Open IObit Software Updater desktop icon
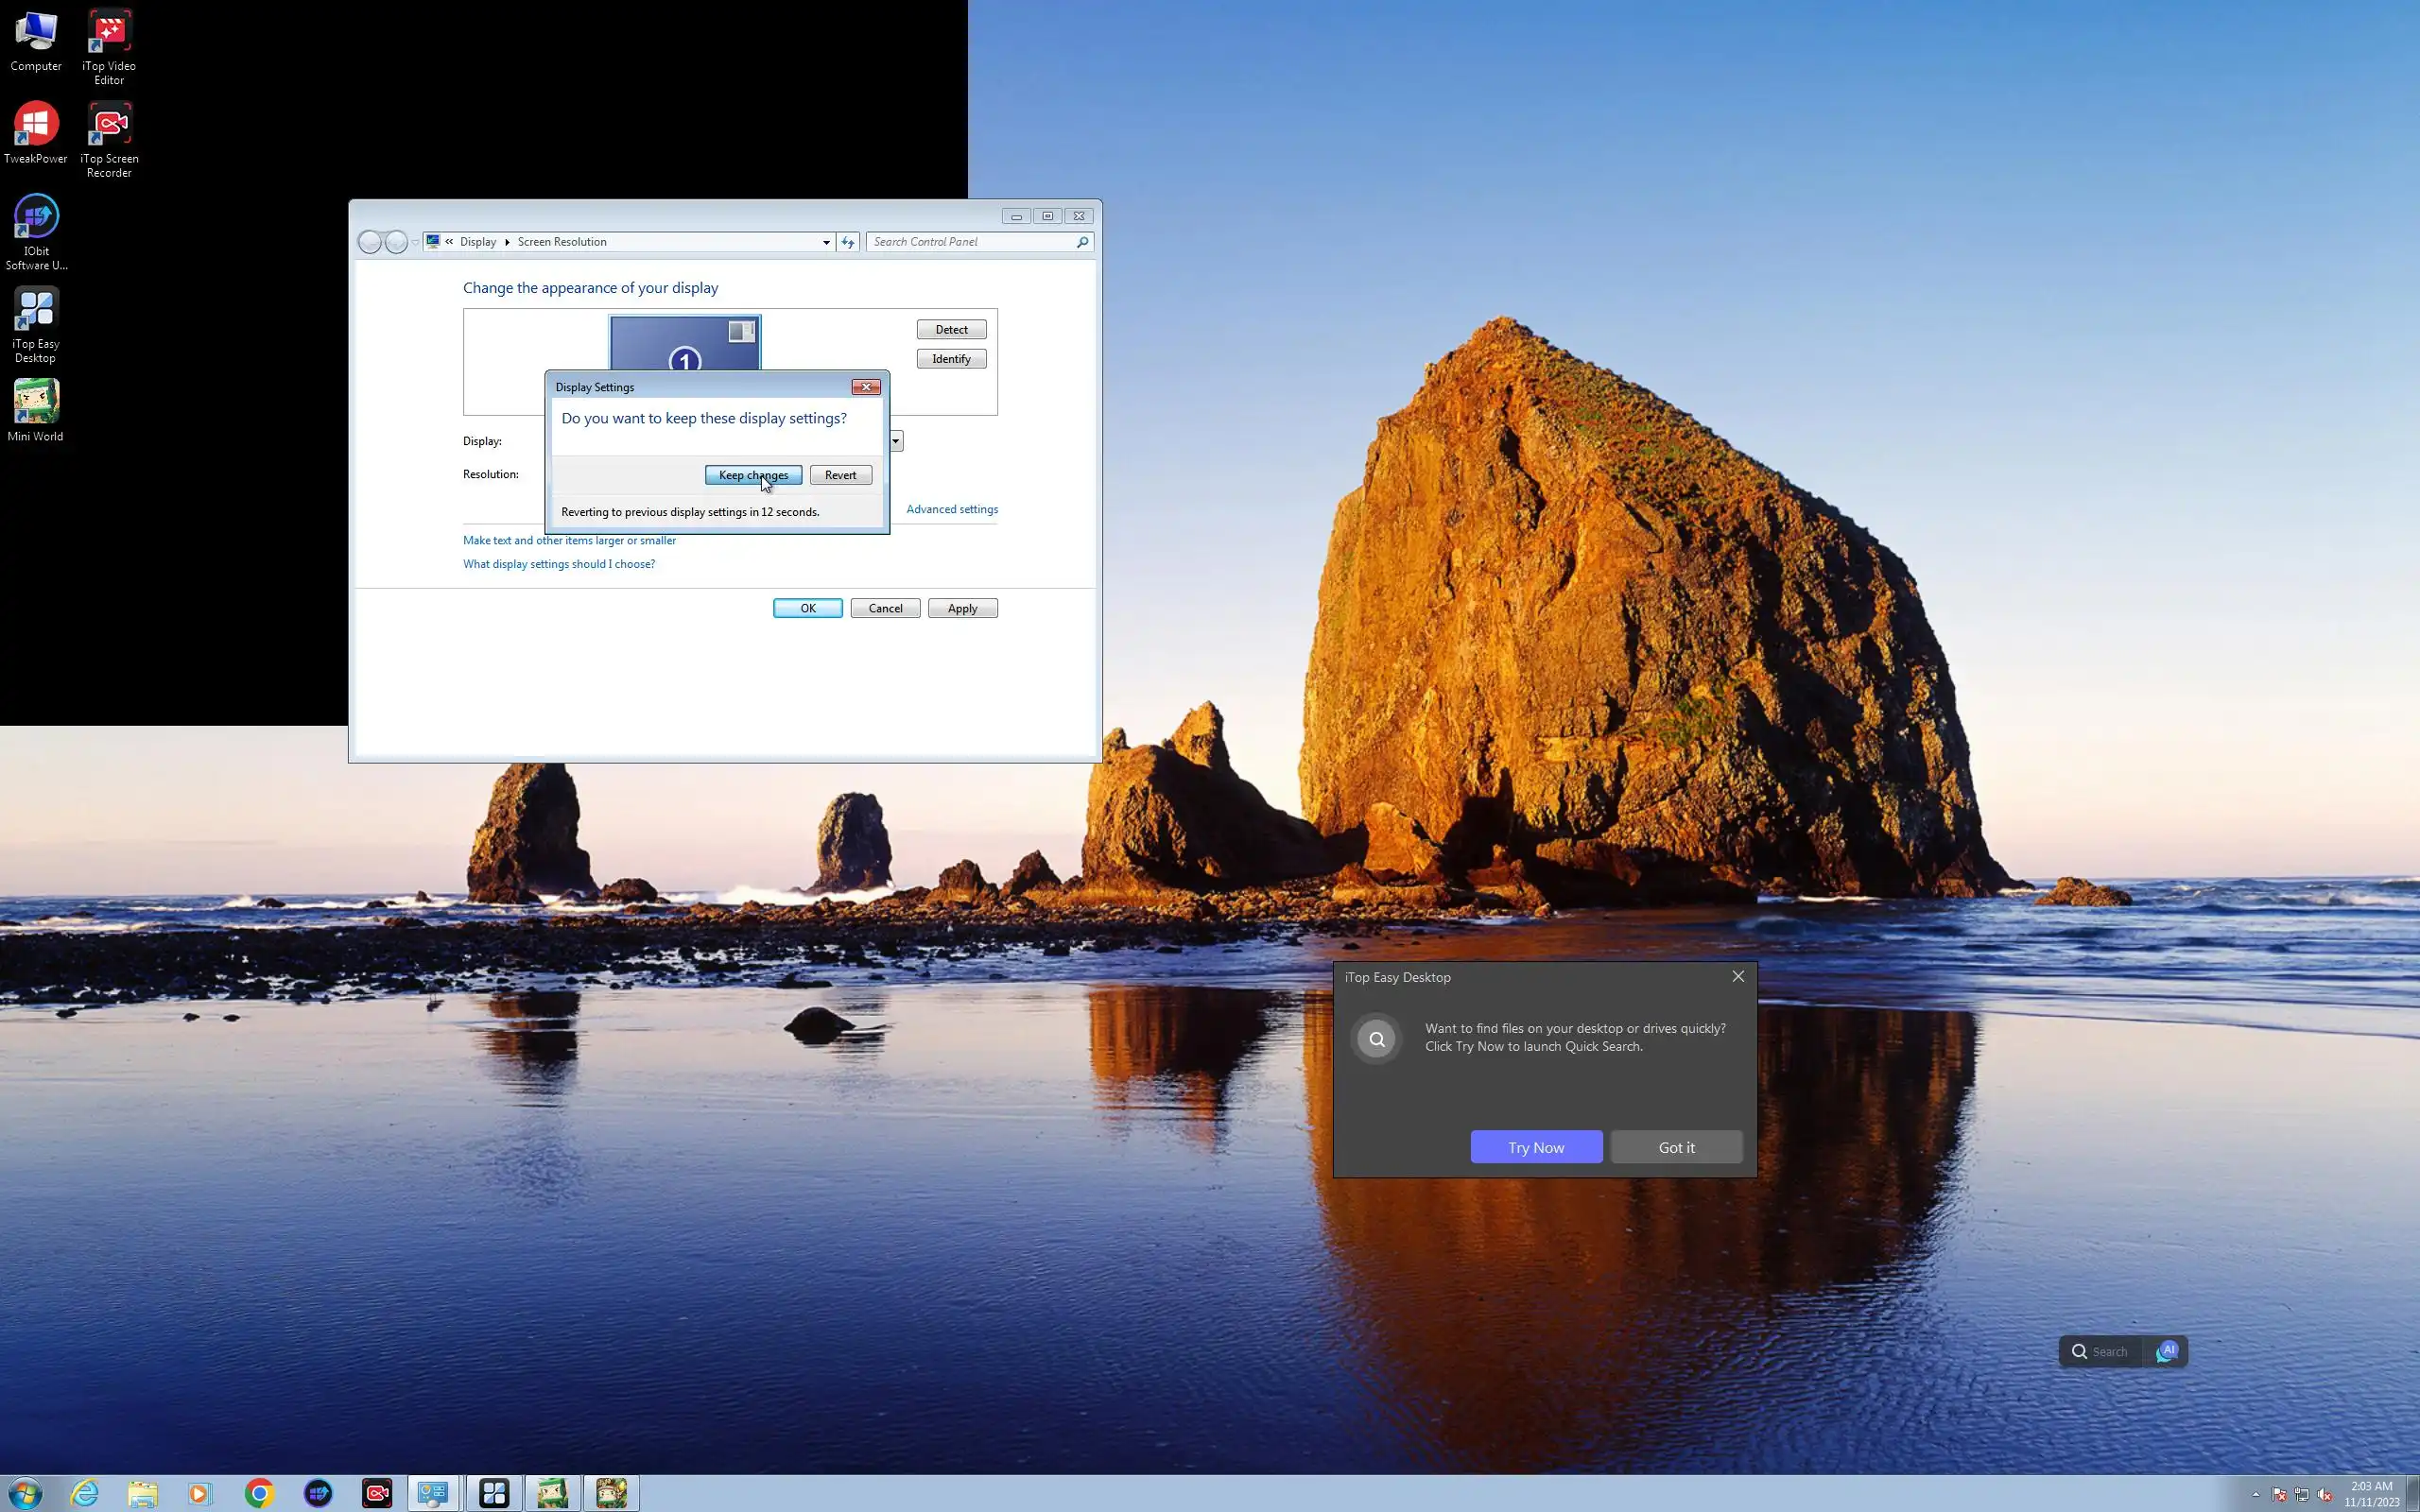Viewport: 2420px width, 1512px height. point(36,218)
